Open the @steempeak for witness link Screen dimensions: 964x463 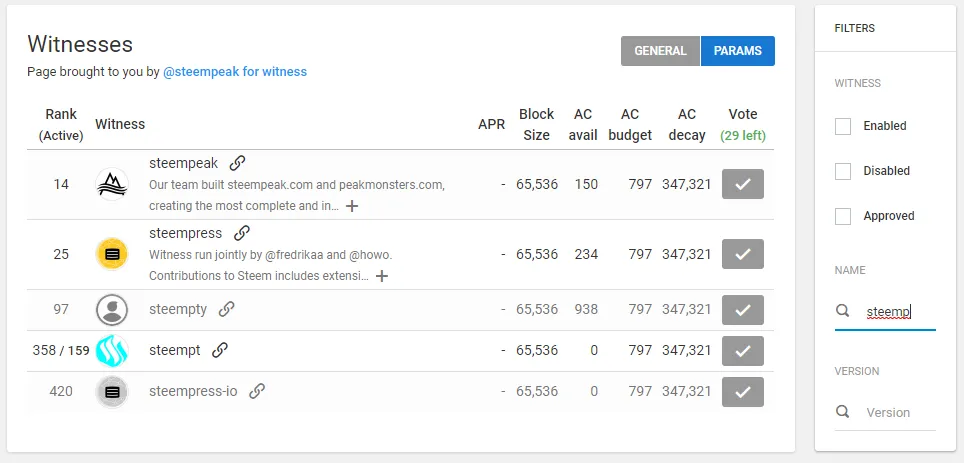point(235,72)
